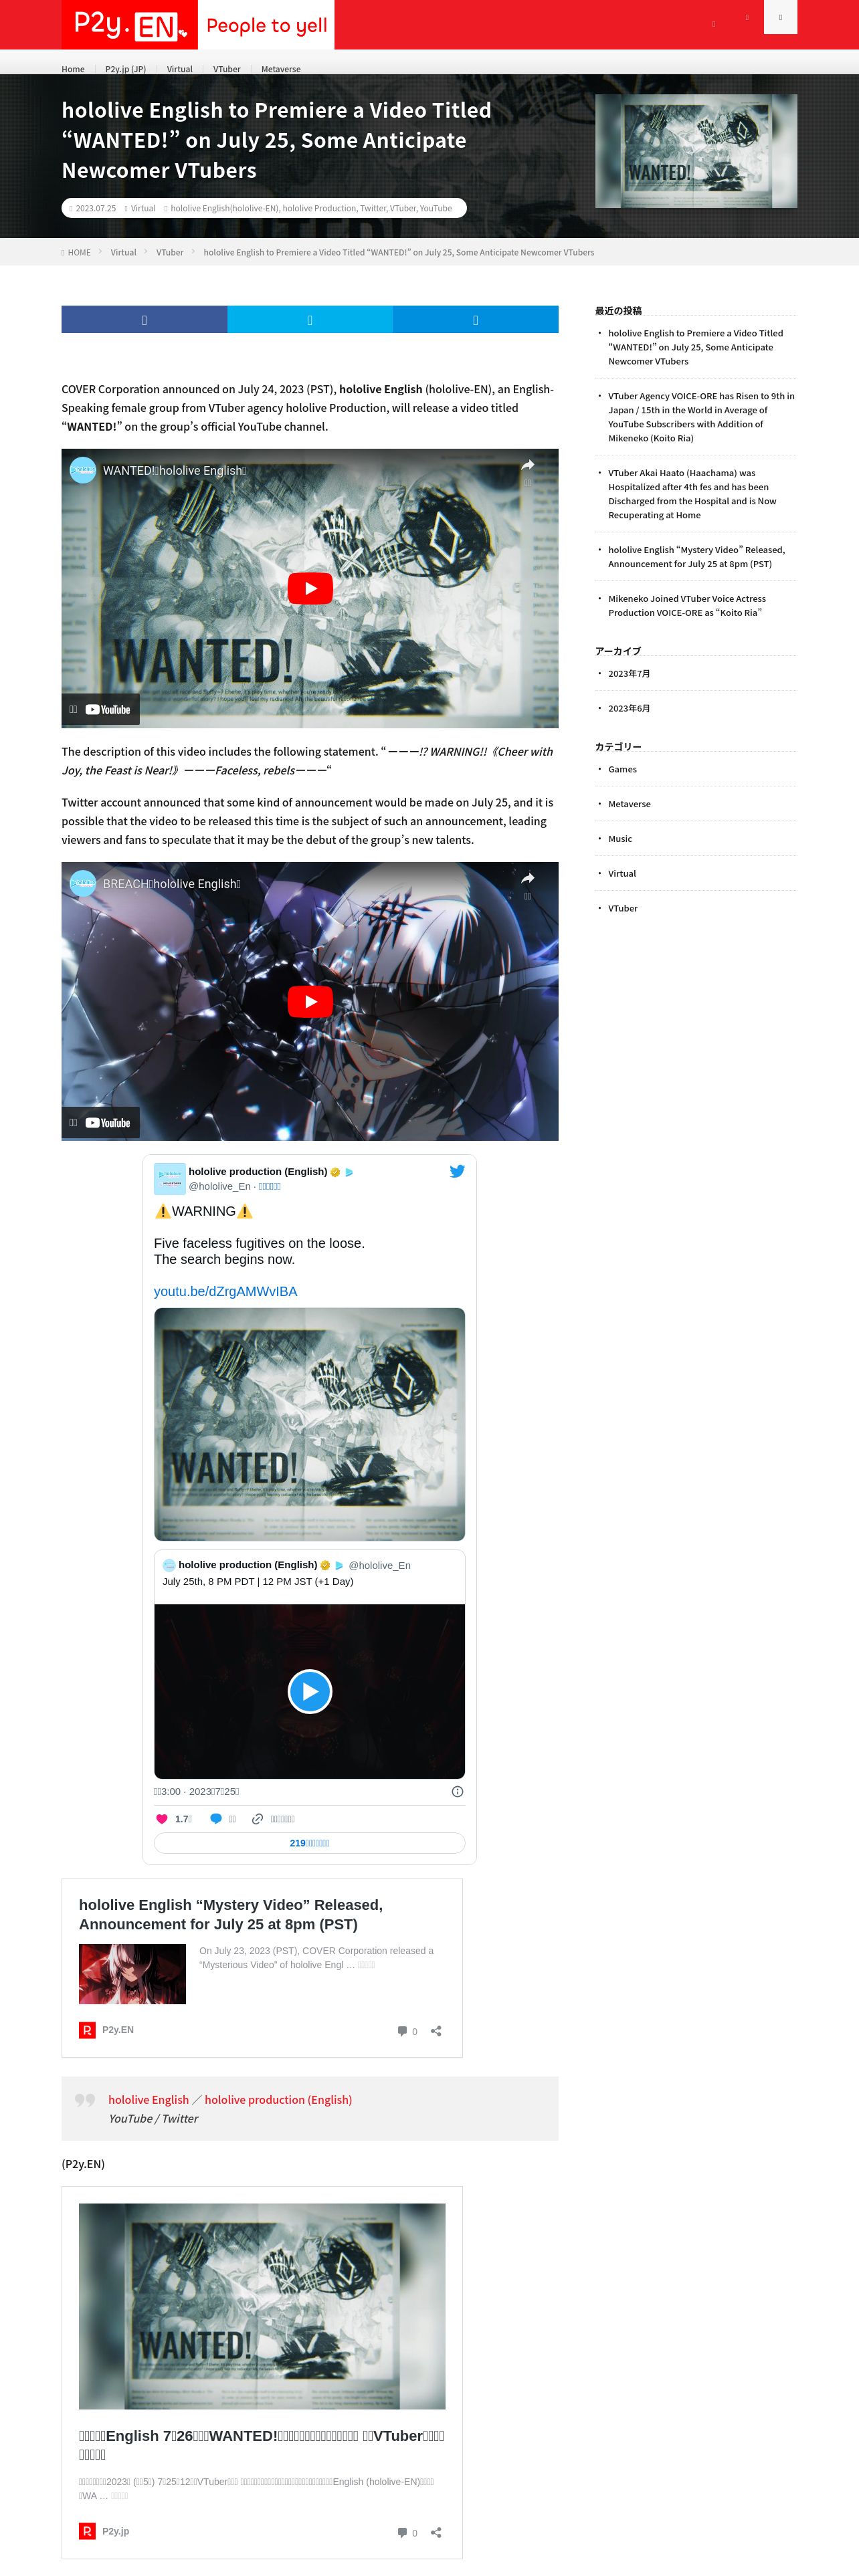Open archive 2023年7月
Screen dimensions: 859x2576
629,674
